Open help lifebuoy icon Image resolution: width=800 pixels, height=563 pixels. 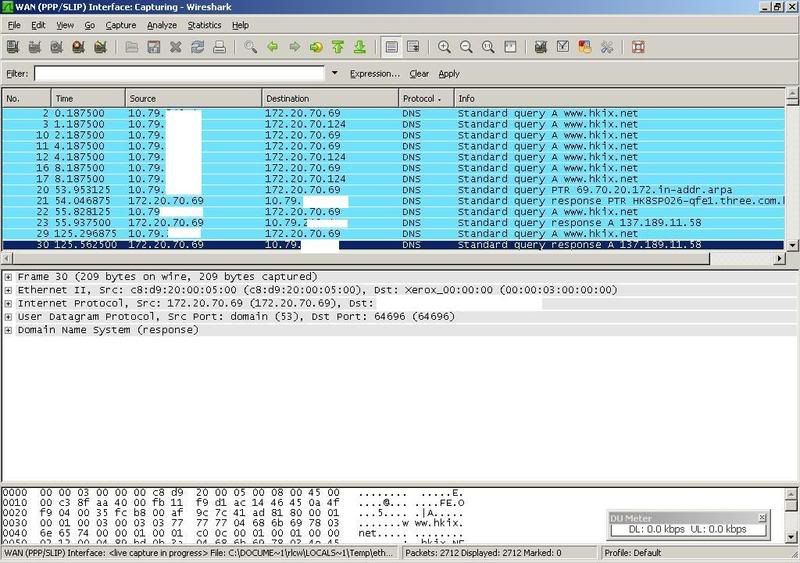point(638,47)
